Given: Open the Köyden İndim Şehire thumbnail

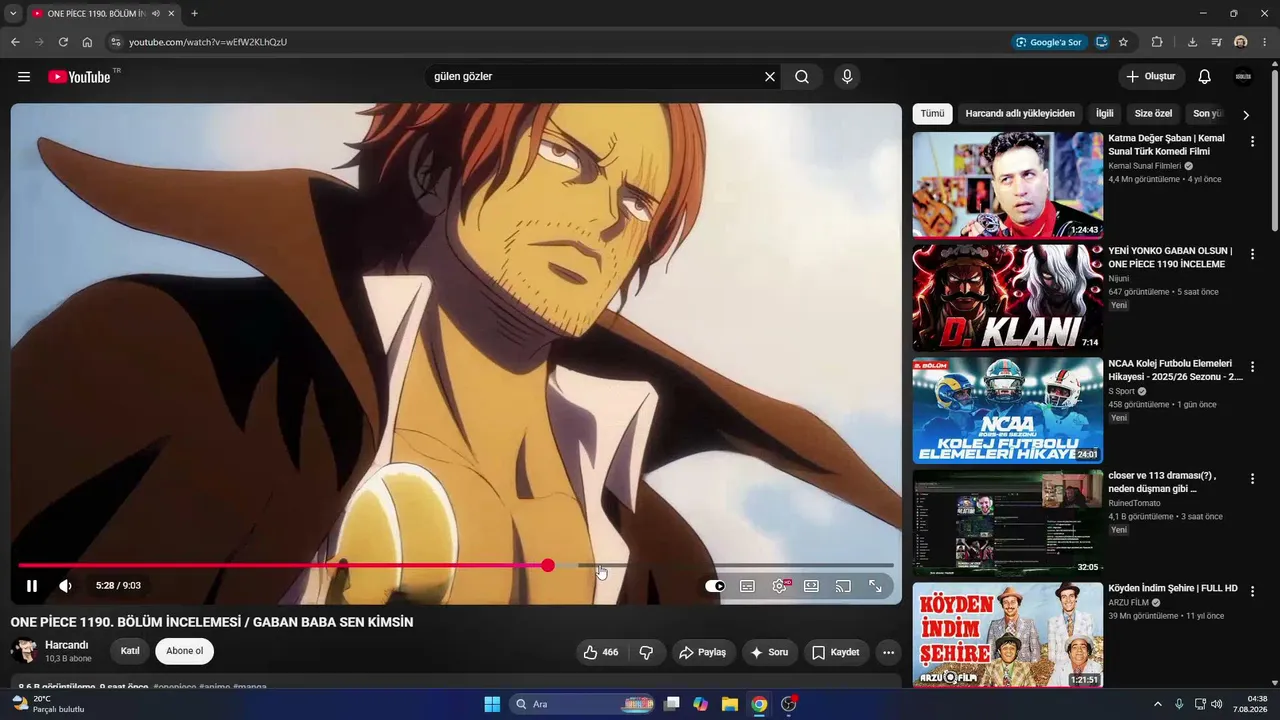Looking at the screenshot, I should coord(1008,635).
